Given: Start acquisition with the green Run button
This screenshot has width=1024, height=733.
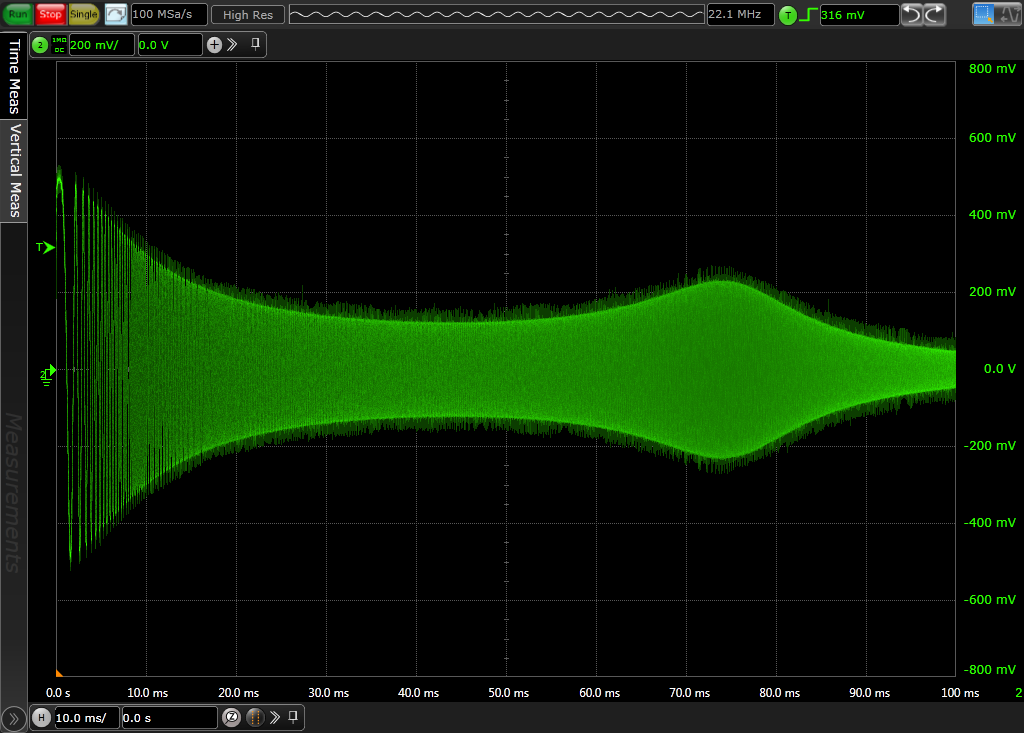Looking at the screenshot, I should point(18,14).
